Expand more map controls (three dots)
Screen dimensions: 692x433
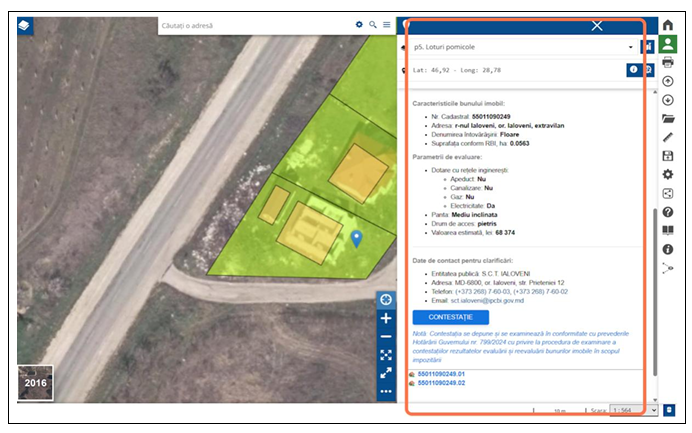(386, 391)
